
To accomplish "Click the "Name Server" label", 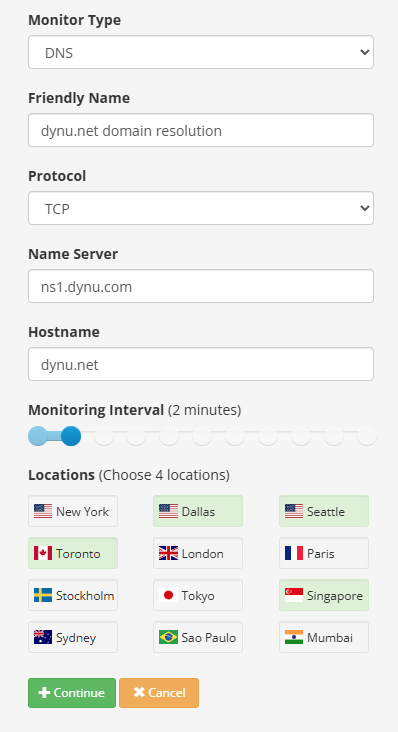I will pyautogui.click(x=73, y=254).
